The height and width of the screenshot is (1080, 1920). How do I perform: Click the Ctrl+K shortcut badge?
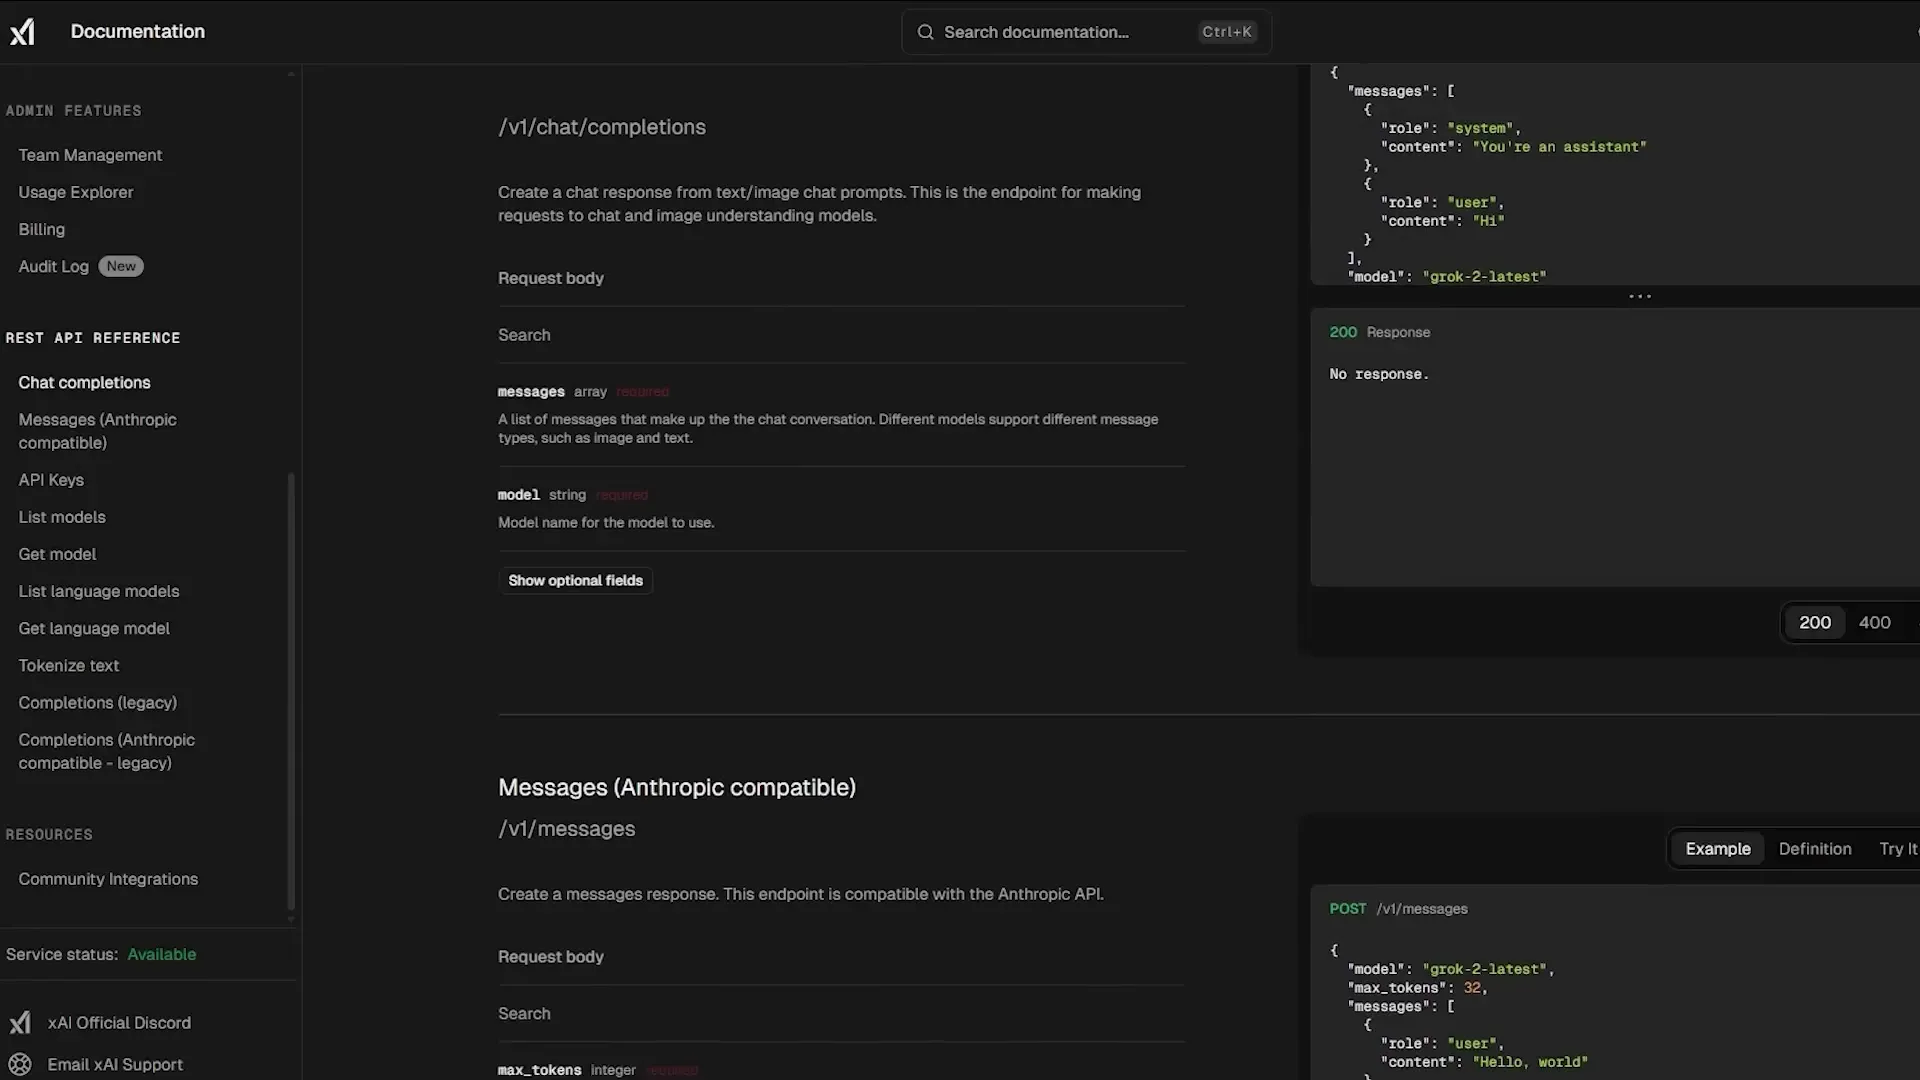[1227, 32]
